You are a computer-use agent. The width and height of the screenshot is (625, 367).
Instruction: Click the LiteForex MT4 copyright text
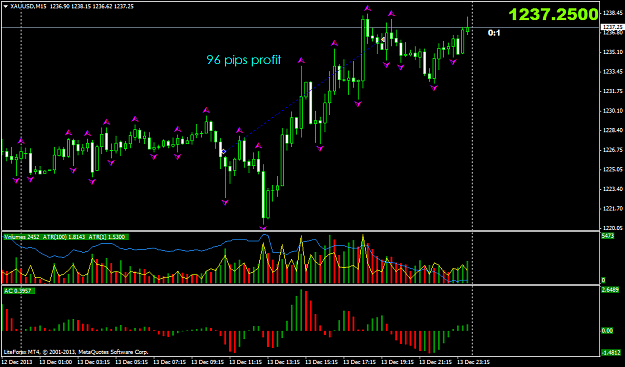[76, 352]
